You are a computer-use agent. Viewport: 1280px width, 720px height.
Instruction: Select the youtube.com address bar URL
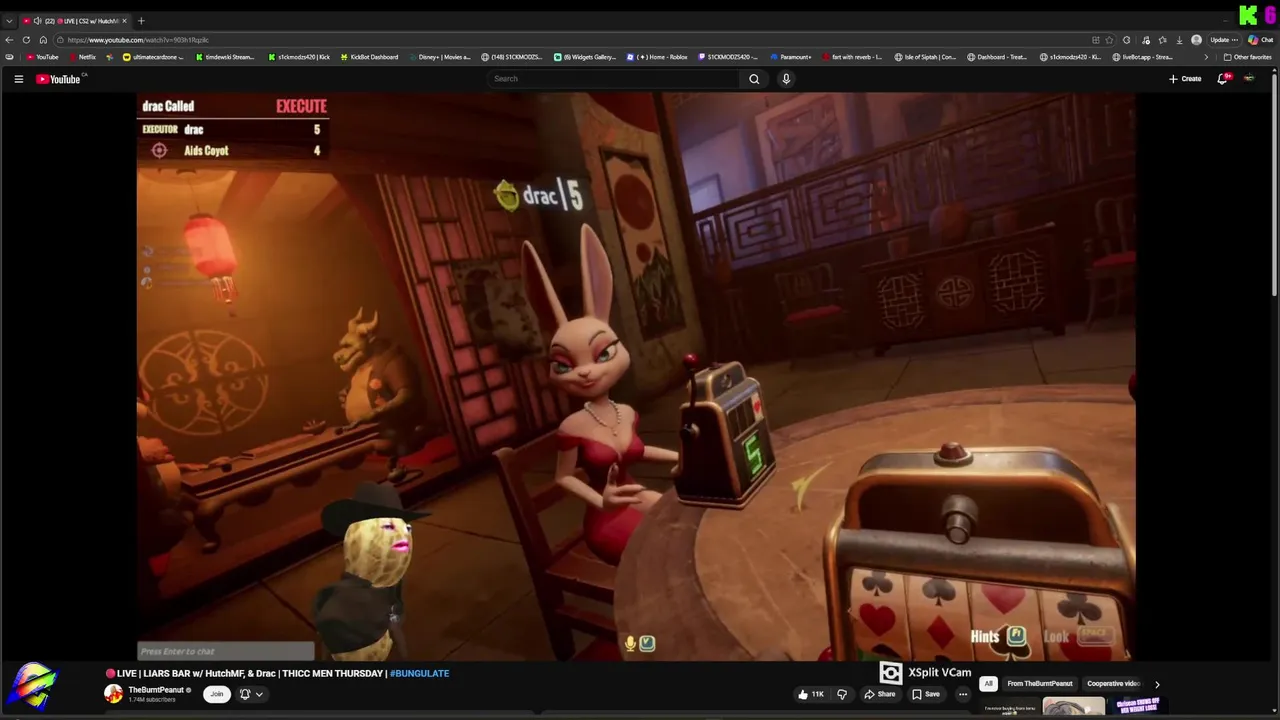tap(138, 40)
